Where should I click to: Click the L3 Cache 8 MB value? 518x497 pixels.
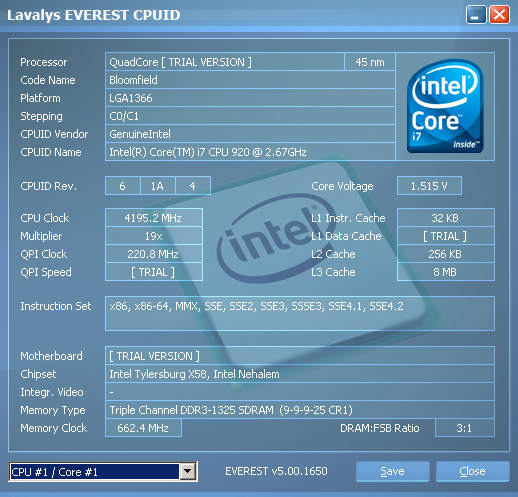click(446, 272)
